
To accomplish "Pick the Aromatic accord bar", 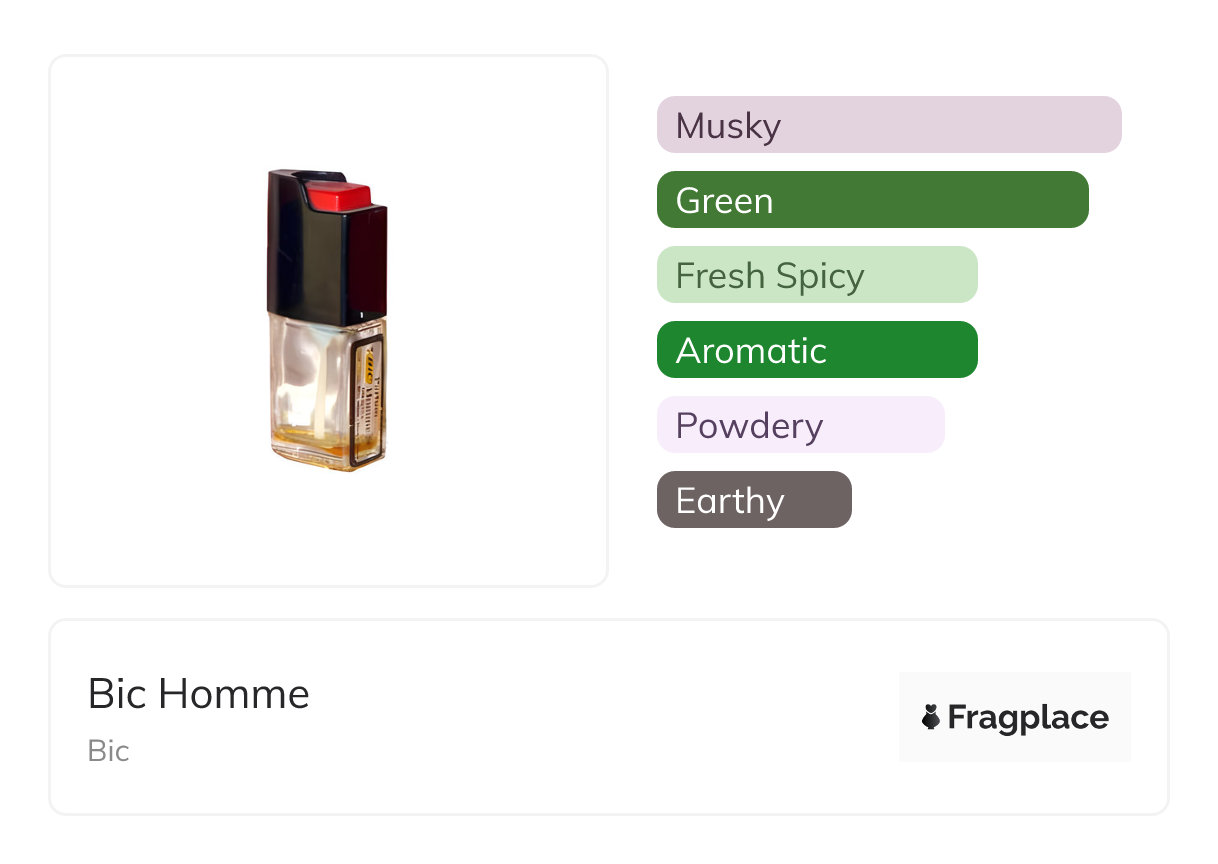I will (x=816, y=350).
